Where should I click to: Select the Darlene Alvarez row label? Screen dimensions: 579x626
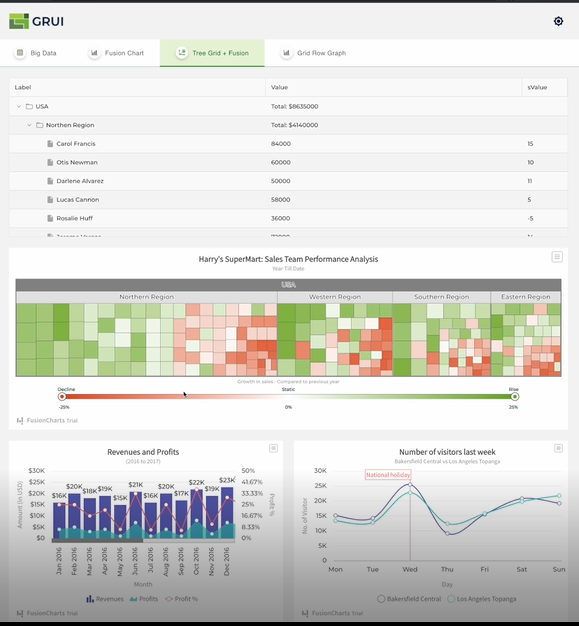(80, 181)
